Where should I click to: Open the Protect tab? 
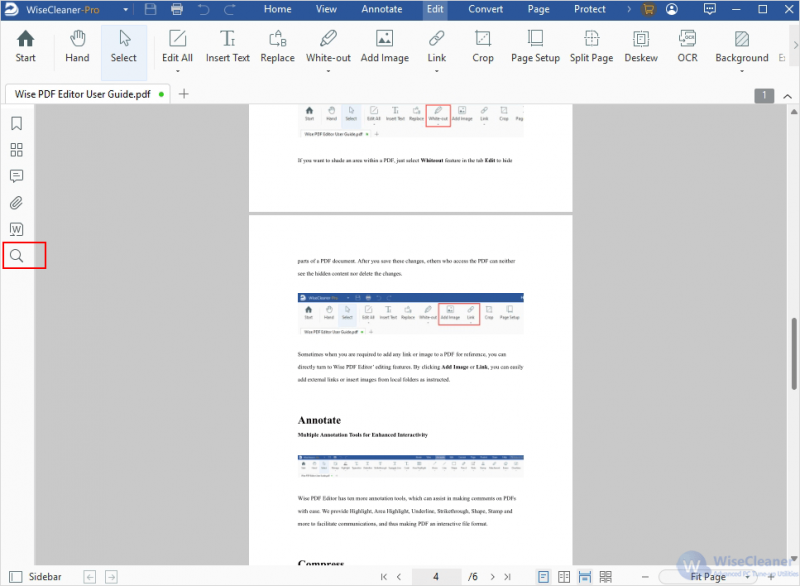pyautogui.click(x=590, y=9)
